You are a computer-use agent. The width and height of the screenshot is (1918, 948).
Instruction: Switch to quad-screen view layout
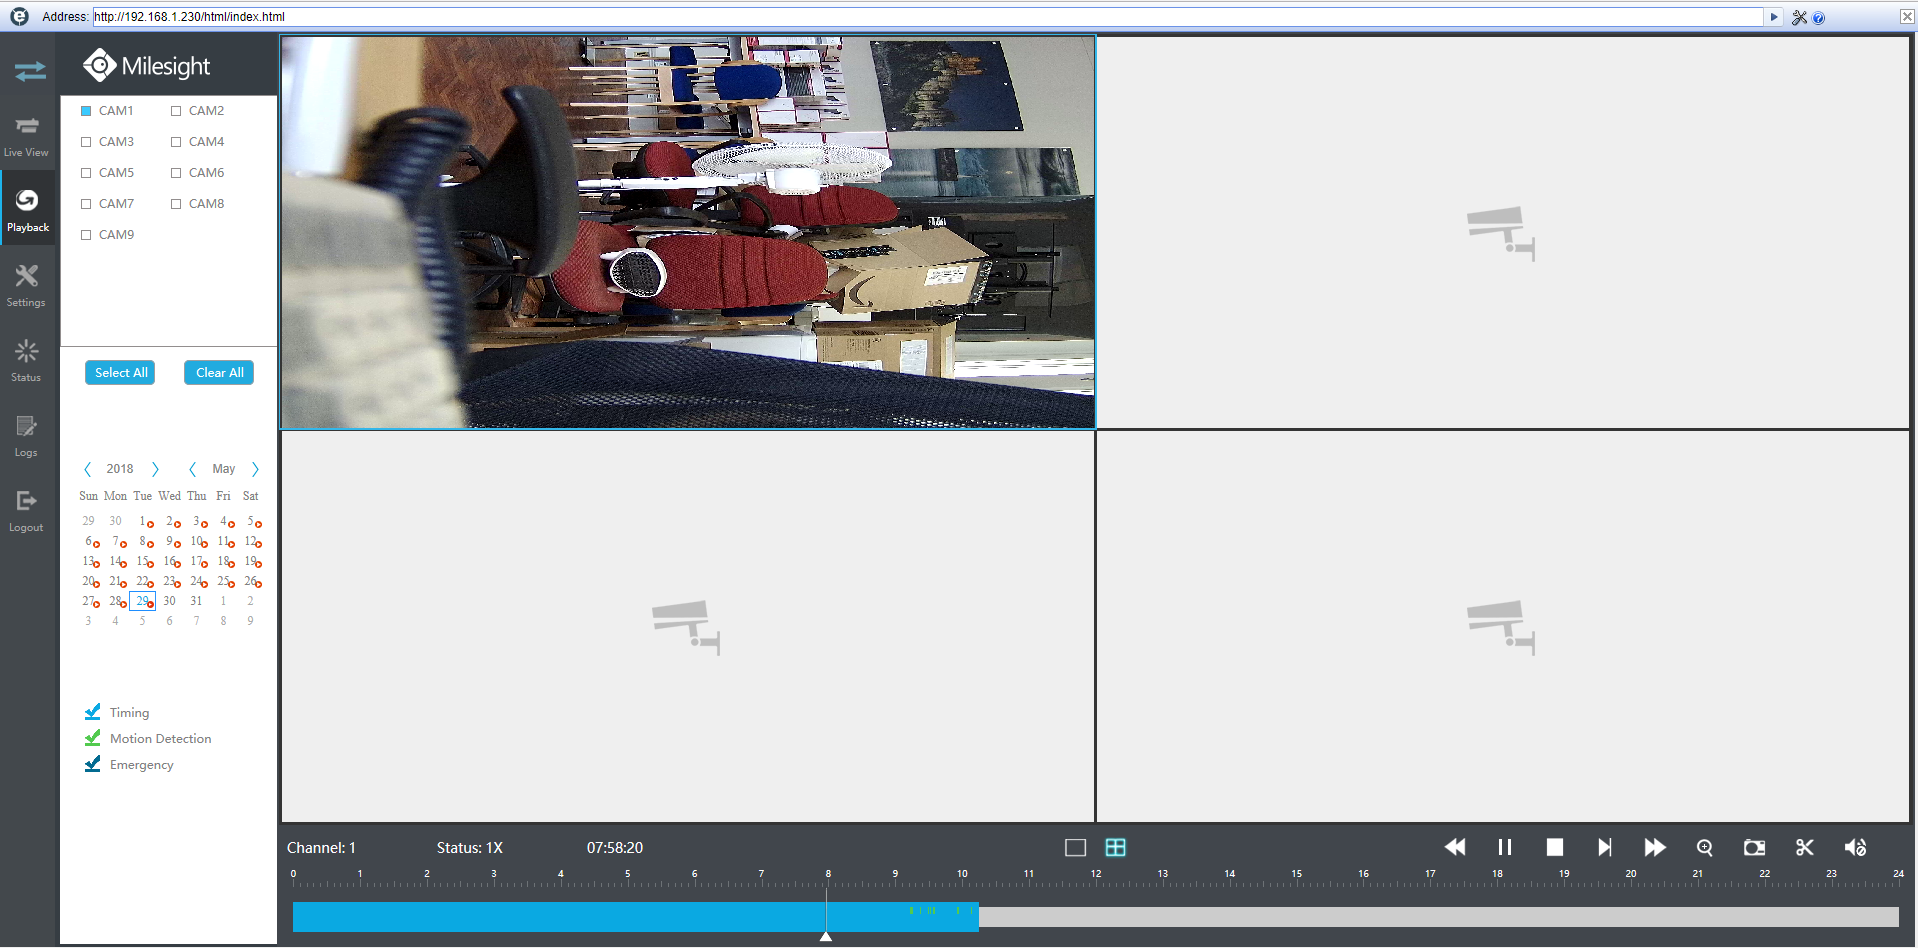pos(1116,847)
